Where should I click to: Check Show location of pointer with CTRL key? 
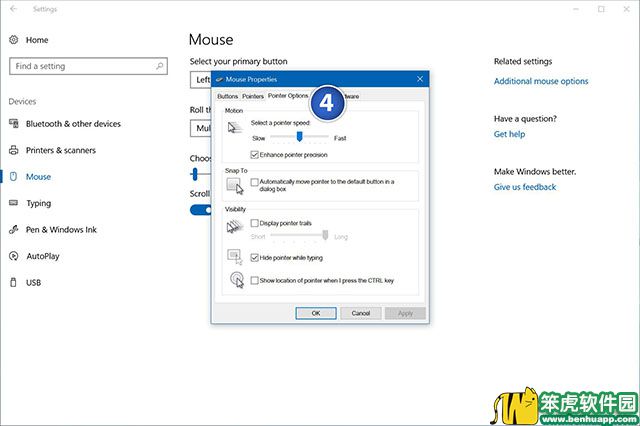click(255, 280)
